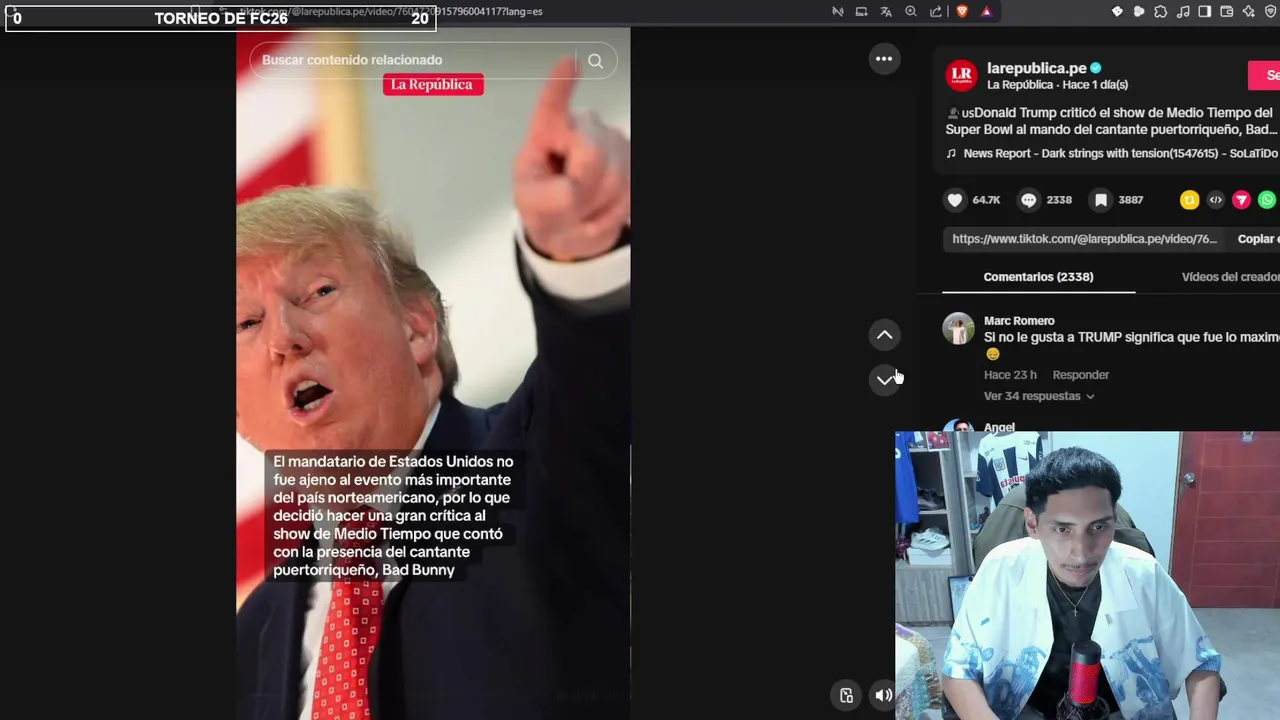The width and height of the screenshot is (1280, 720).
Task: Copy the video link with Copiar
Action: click(1258, 239)
